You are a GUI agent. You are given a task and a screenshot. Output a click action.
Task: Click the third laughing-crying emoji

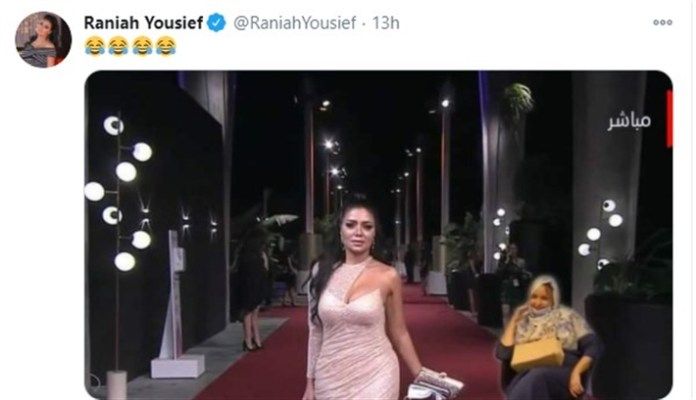pos(142,46)
